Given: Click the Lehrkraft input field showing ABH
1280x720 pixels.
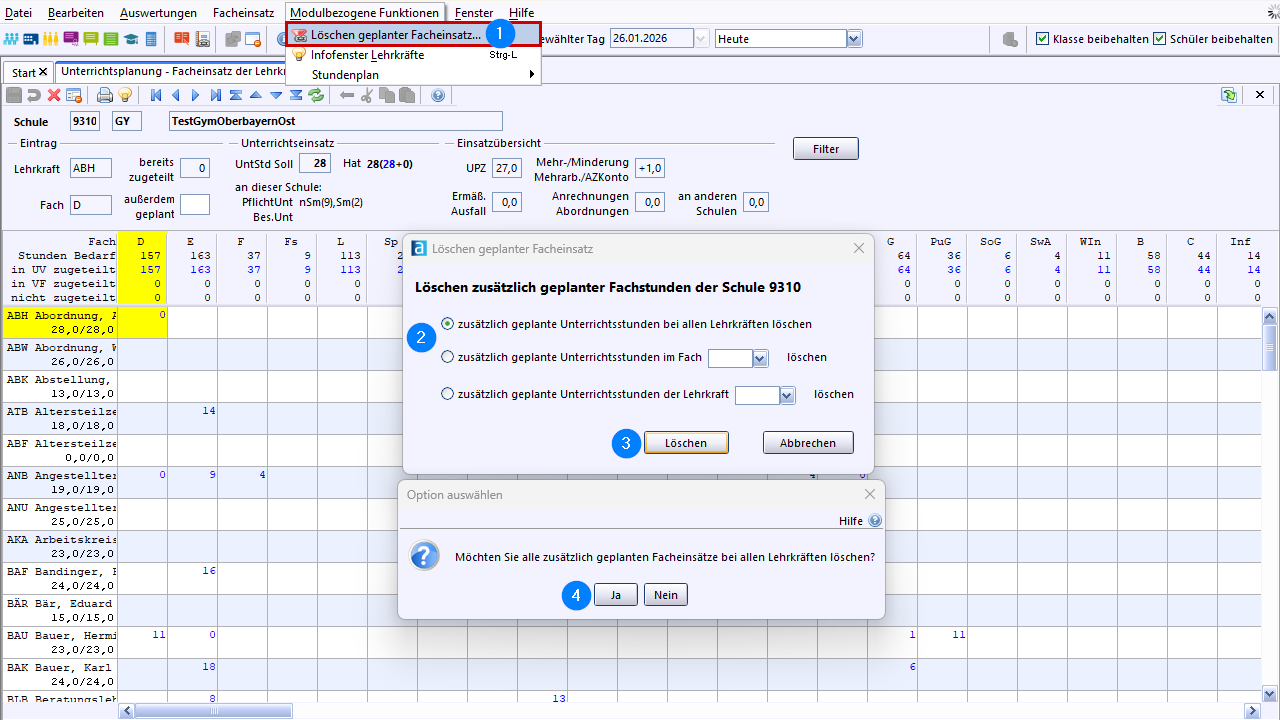Looking at the screenshot, I should [91, 168].
